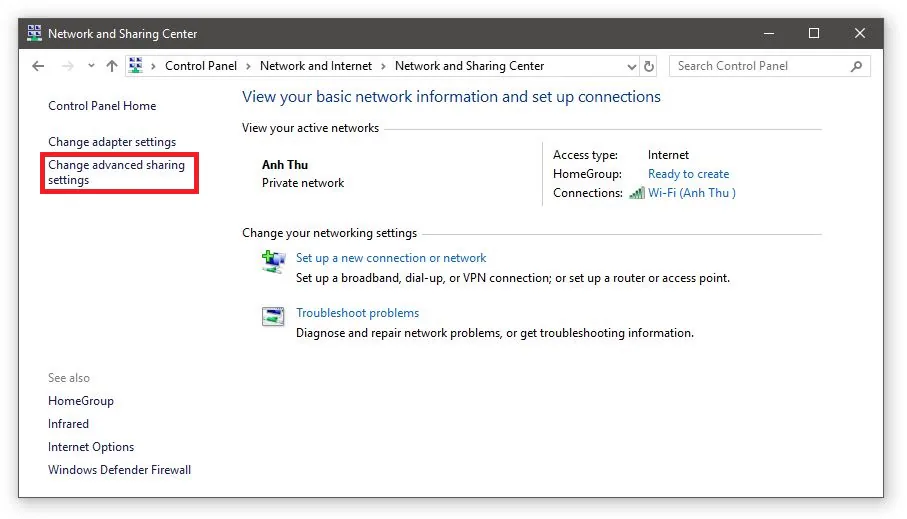Click the Forward navigation arrow
This screenshot has height=519, width=907.
pos(68,66)
